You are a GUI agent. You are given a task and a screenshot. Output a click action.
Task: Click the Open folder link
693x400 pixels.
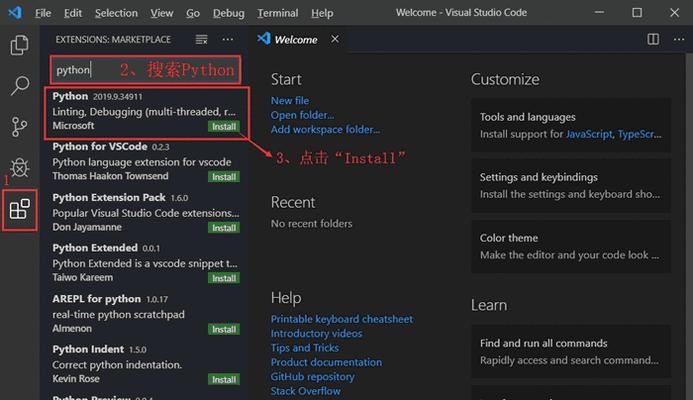click(302, 115)
